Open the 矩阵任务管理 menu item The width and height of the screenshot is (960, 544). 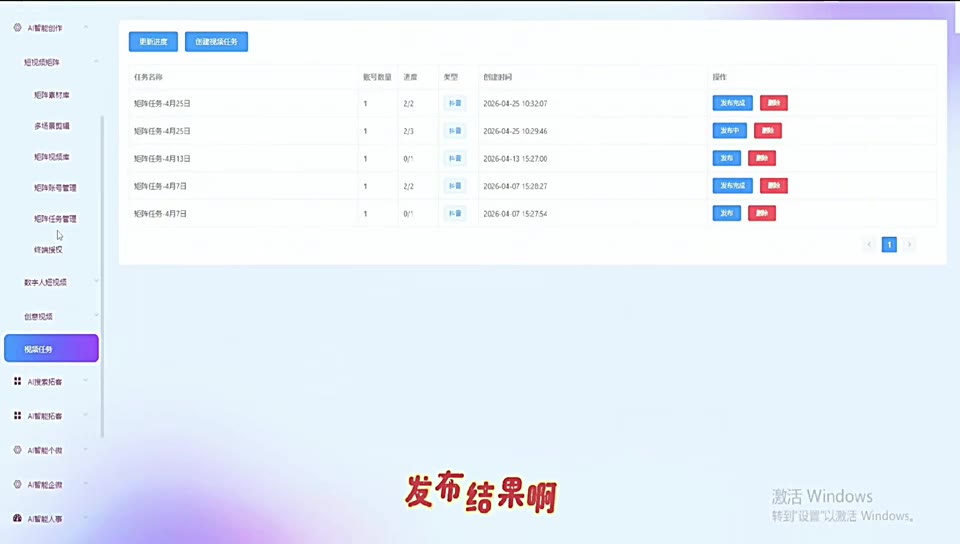coord(55,218)
